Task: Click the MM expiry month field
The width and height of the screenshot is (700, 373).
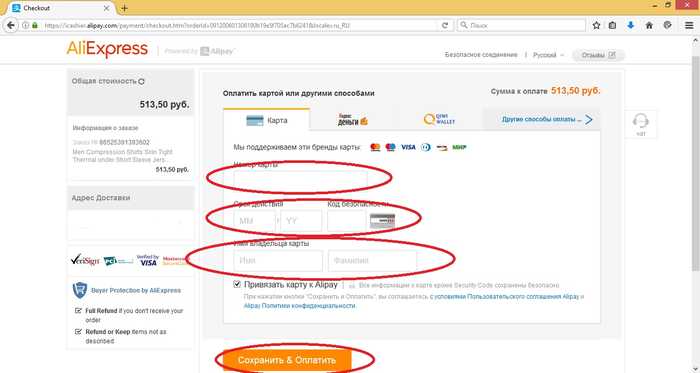Action: tap(254, 221)
